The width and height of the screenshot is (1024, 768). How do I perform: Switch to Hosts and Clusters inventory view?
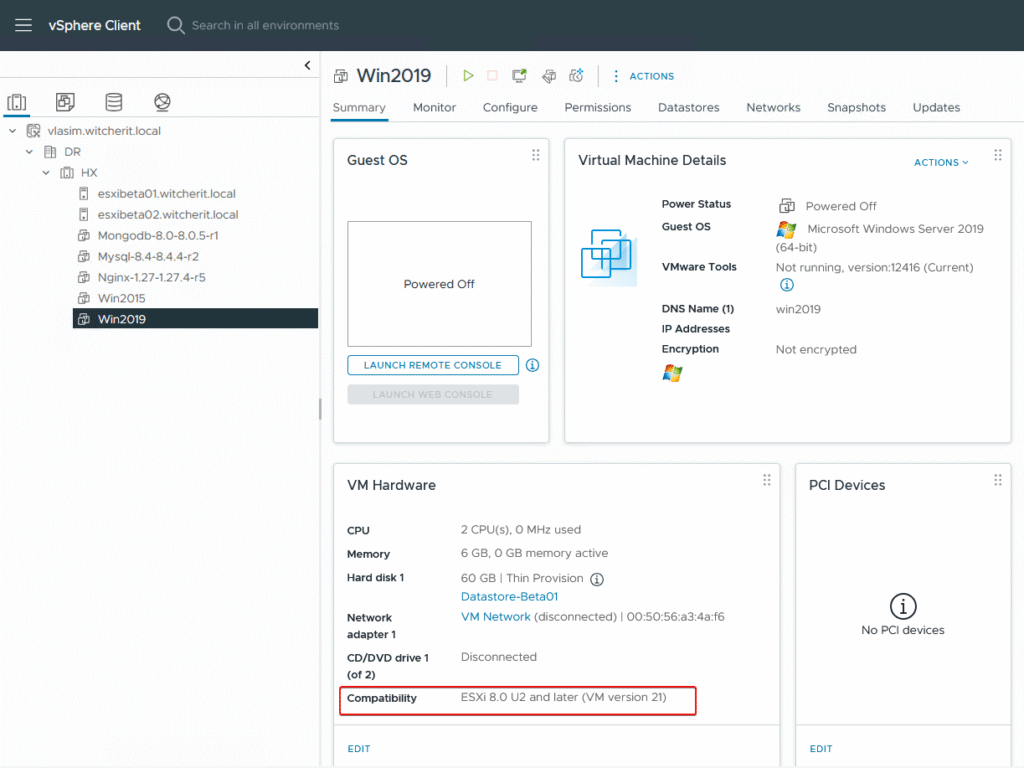point(17,102)
